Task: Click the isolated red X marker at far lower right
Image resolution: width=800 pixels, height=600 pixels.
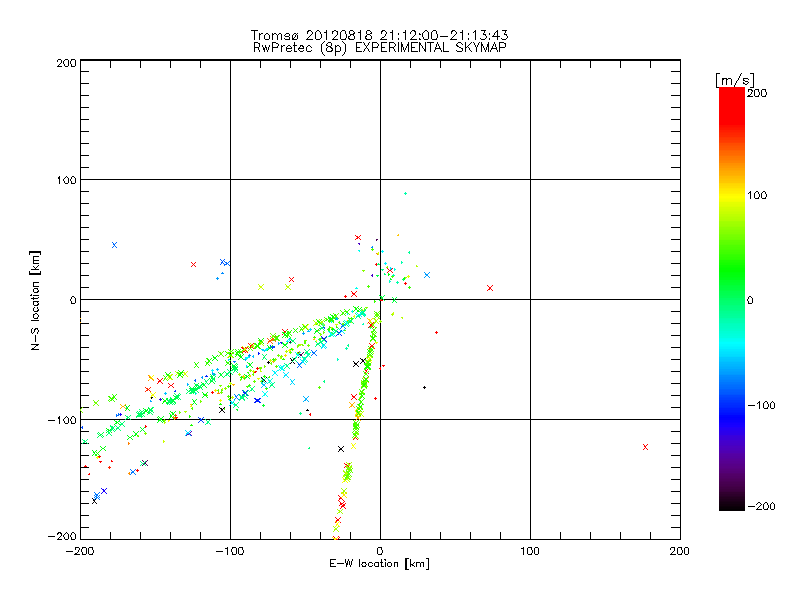Action: pyautogui.click(x=645, y=447)
